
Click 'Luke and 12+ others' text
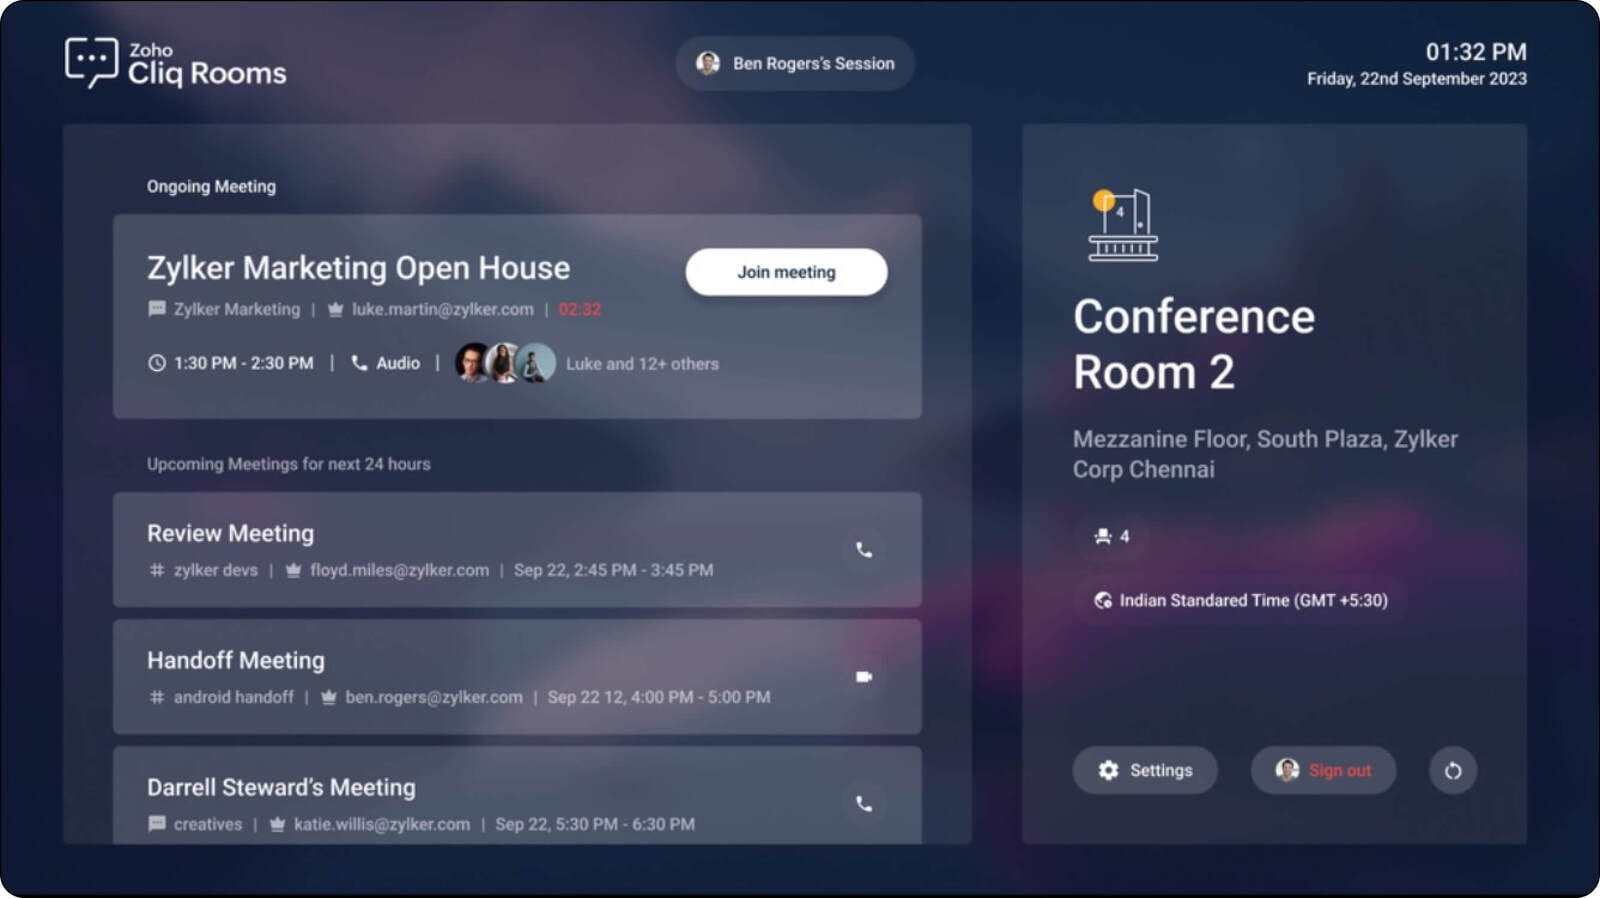pyautogui.click(x=642, y=364)
